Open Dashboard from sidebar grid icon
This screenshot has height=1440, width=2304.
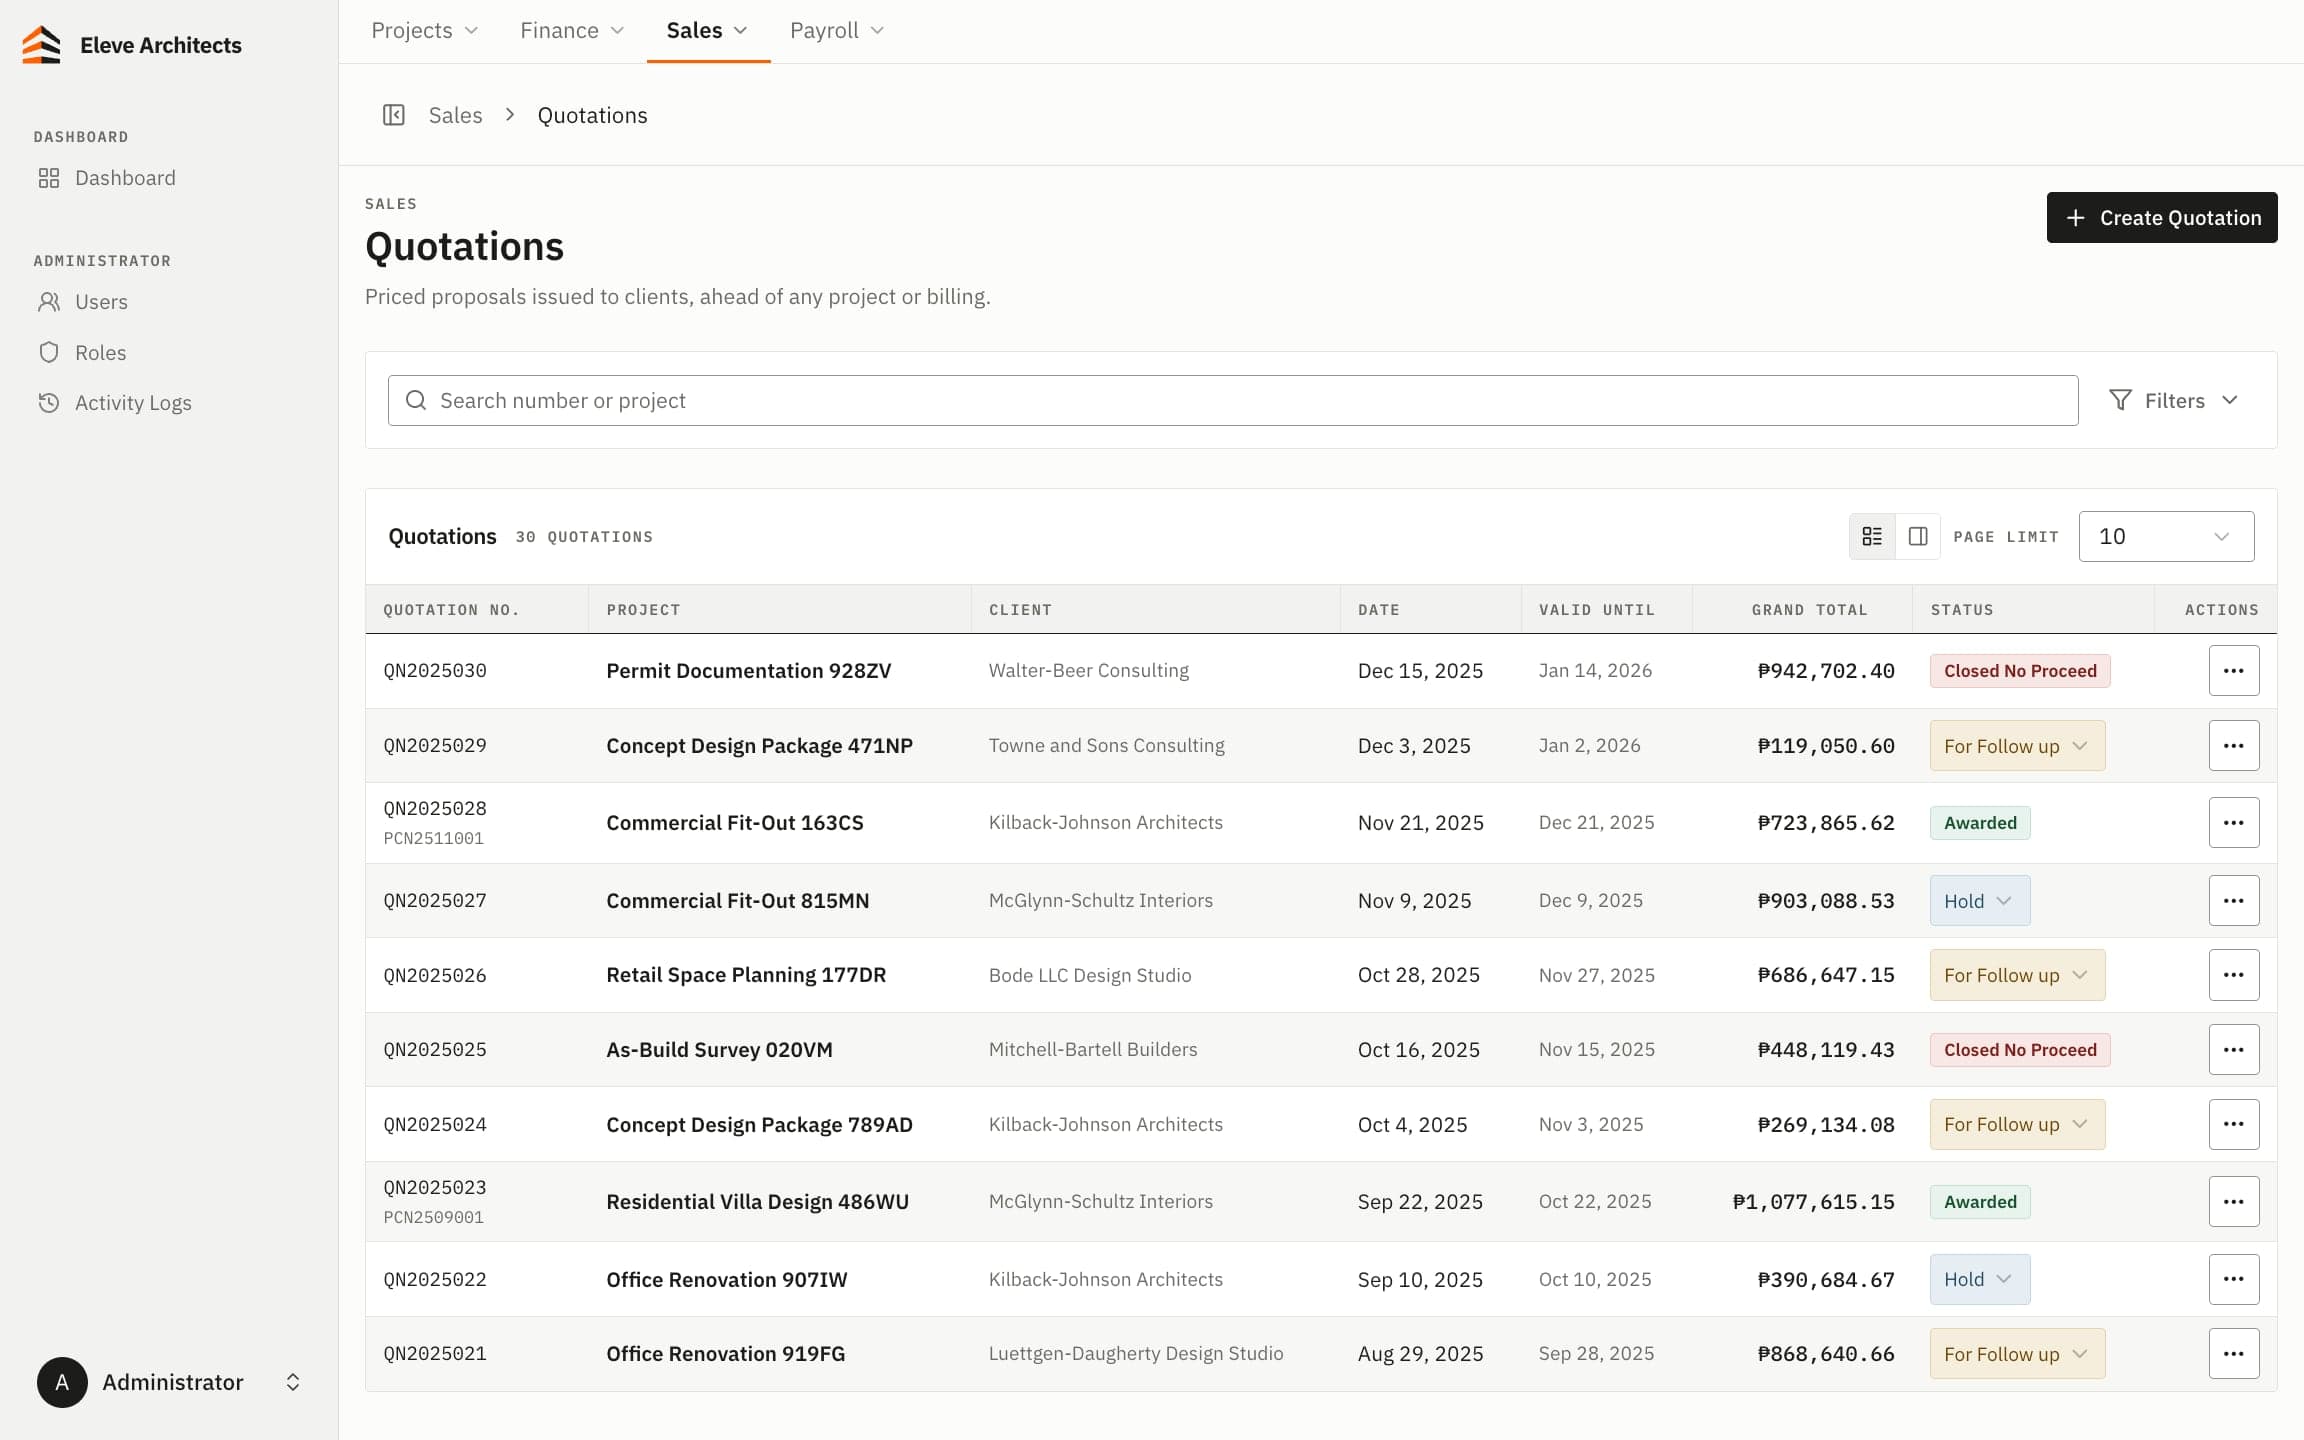(49, 178)
